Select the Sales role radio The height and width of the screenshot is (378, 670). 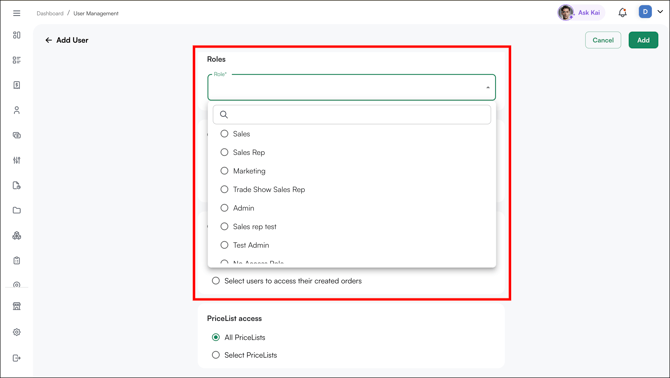224,134
